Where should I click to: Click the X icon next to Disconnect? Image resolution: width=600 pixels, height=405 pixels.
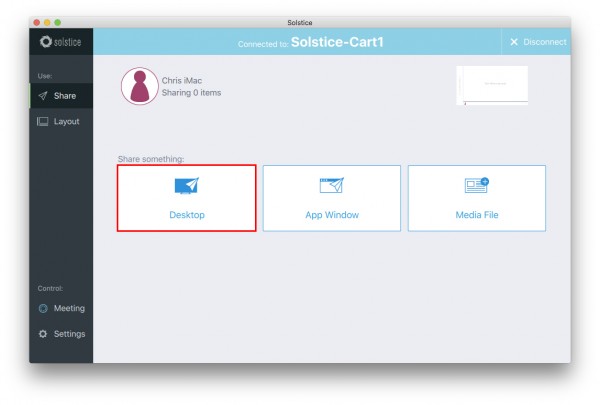514,42
